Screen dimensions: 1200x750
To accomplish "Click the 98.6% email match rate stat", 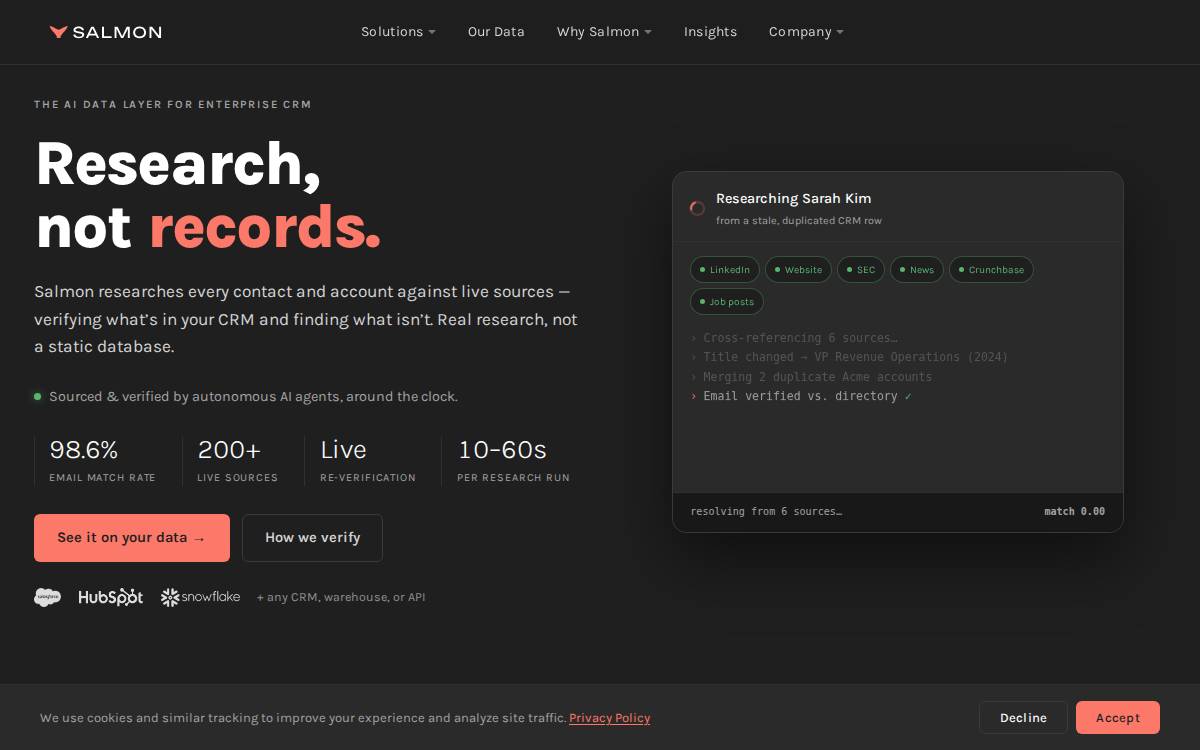I will (x=102, y=461).
